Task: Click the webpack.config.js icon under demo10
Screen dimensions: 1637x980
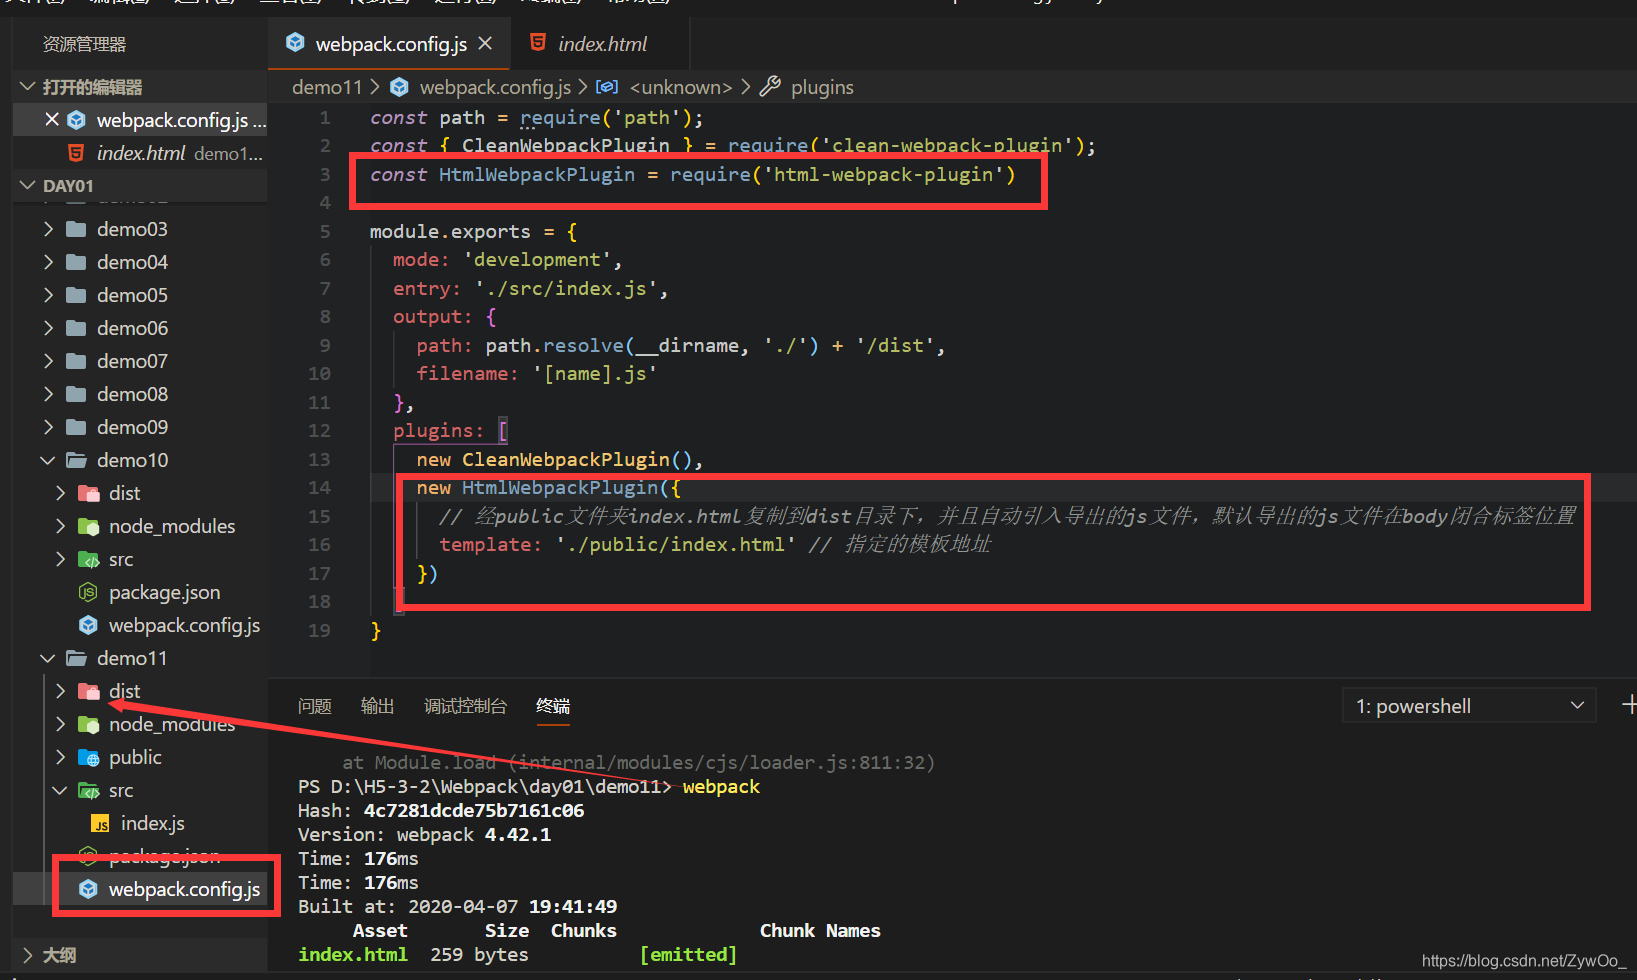Action: (88, 625)
